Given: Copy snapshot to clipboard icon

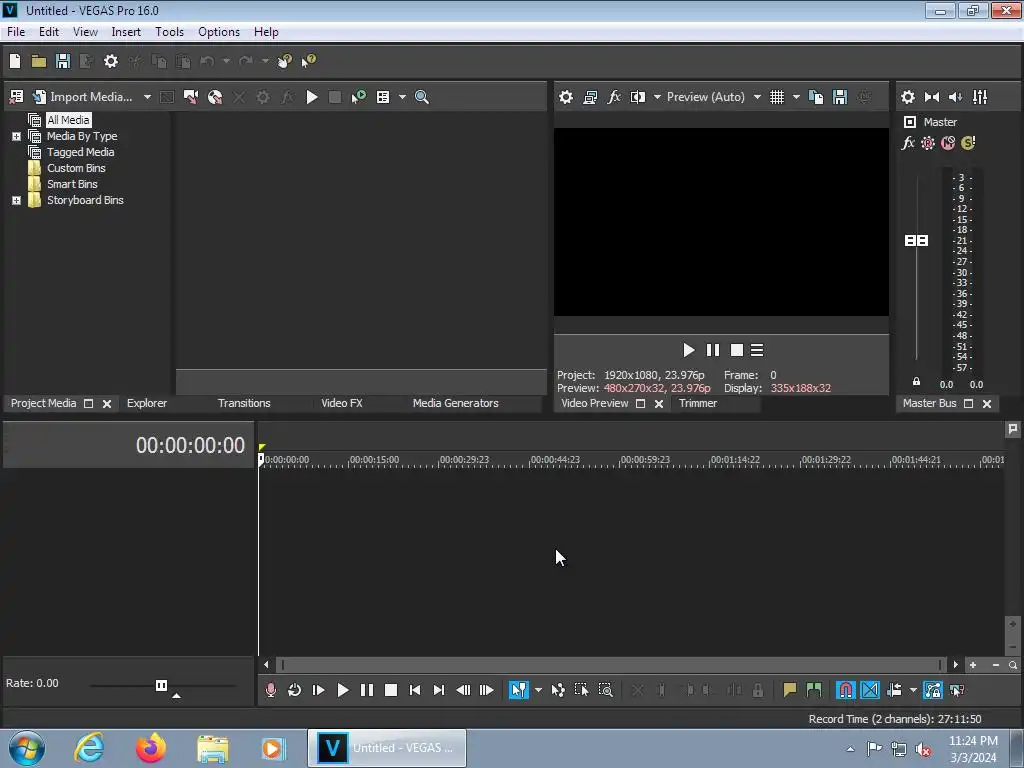Looking at the screenshot, I should coord(816,97).
